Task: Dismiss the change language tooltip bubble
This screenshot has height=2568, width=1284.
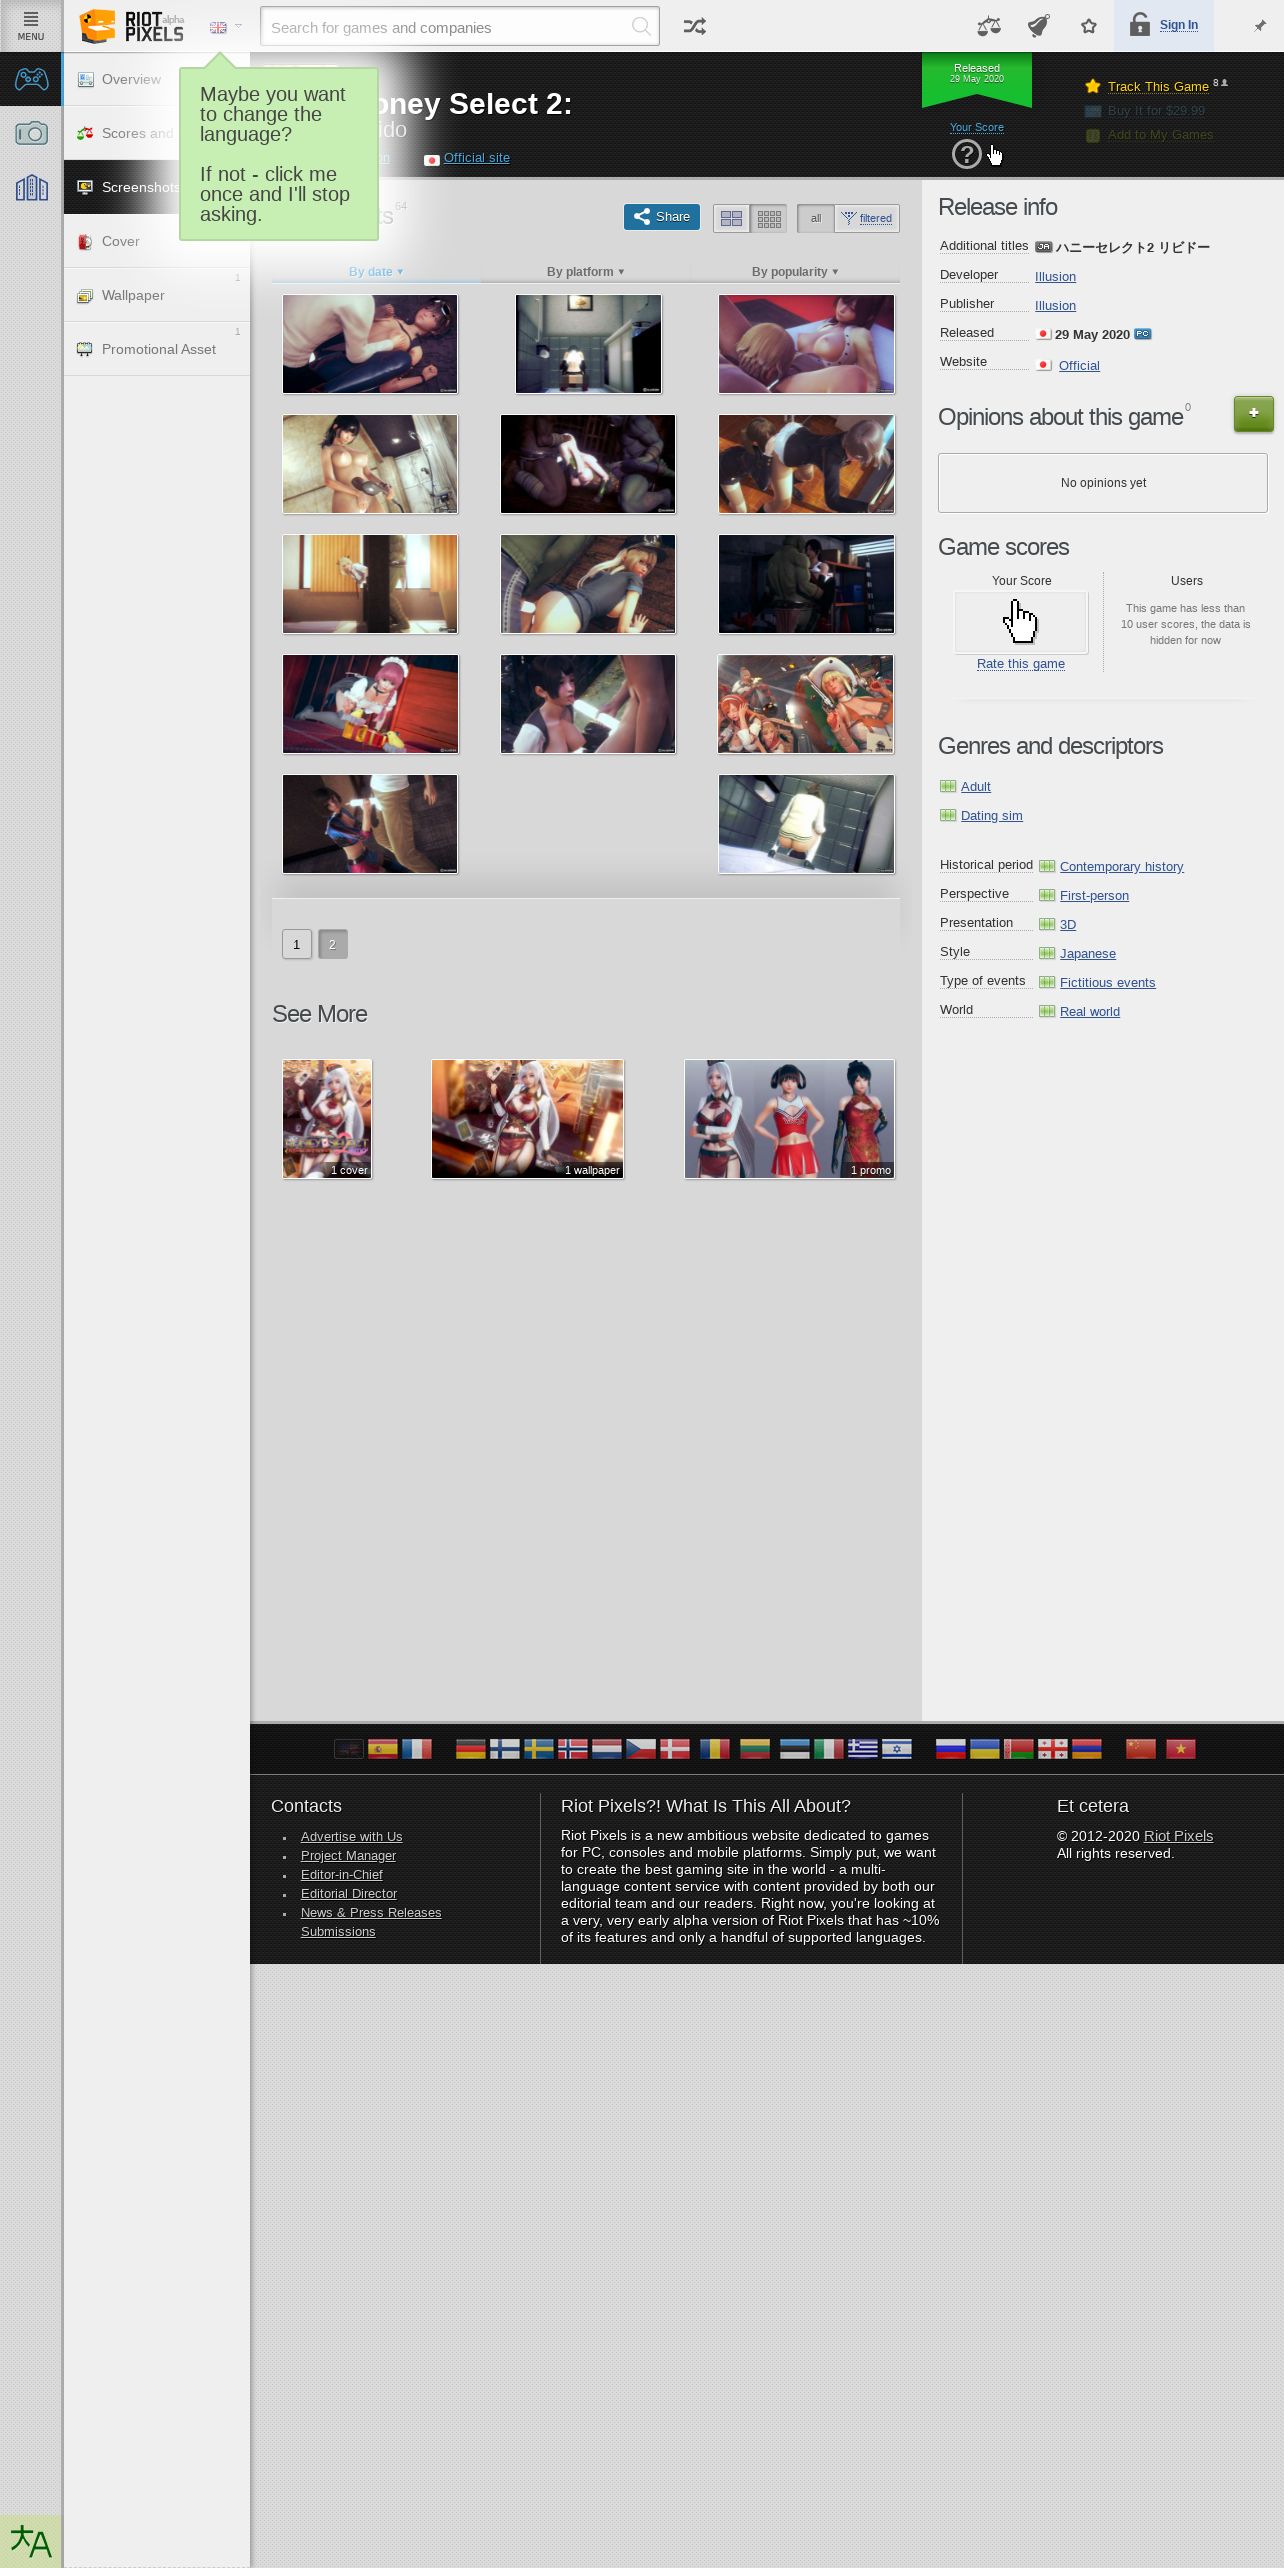Action: coord(279,154)
